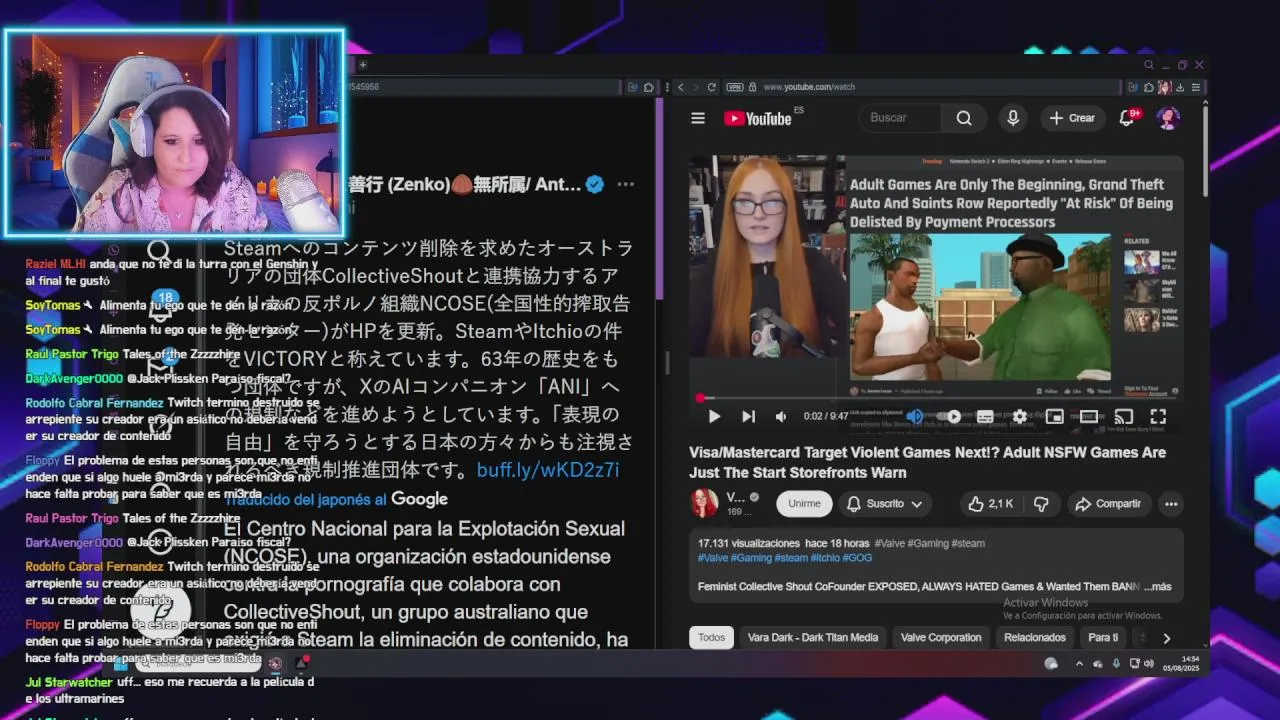Select the Todos filter chip
Screen dimensions: 1280x720
tap(712, 637)
